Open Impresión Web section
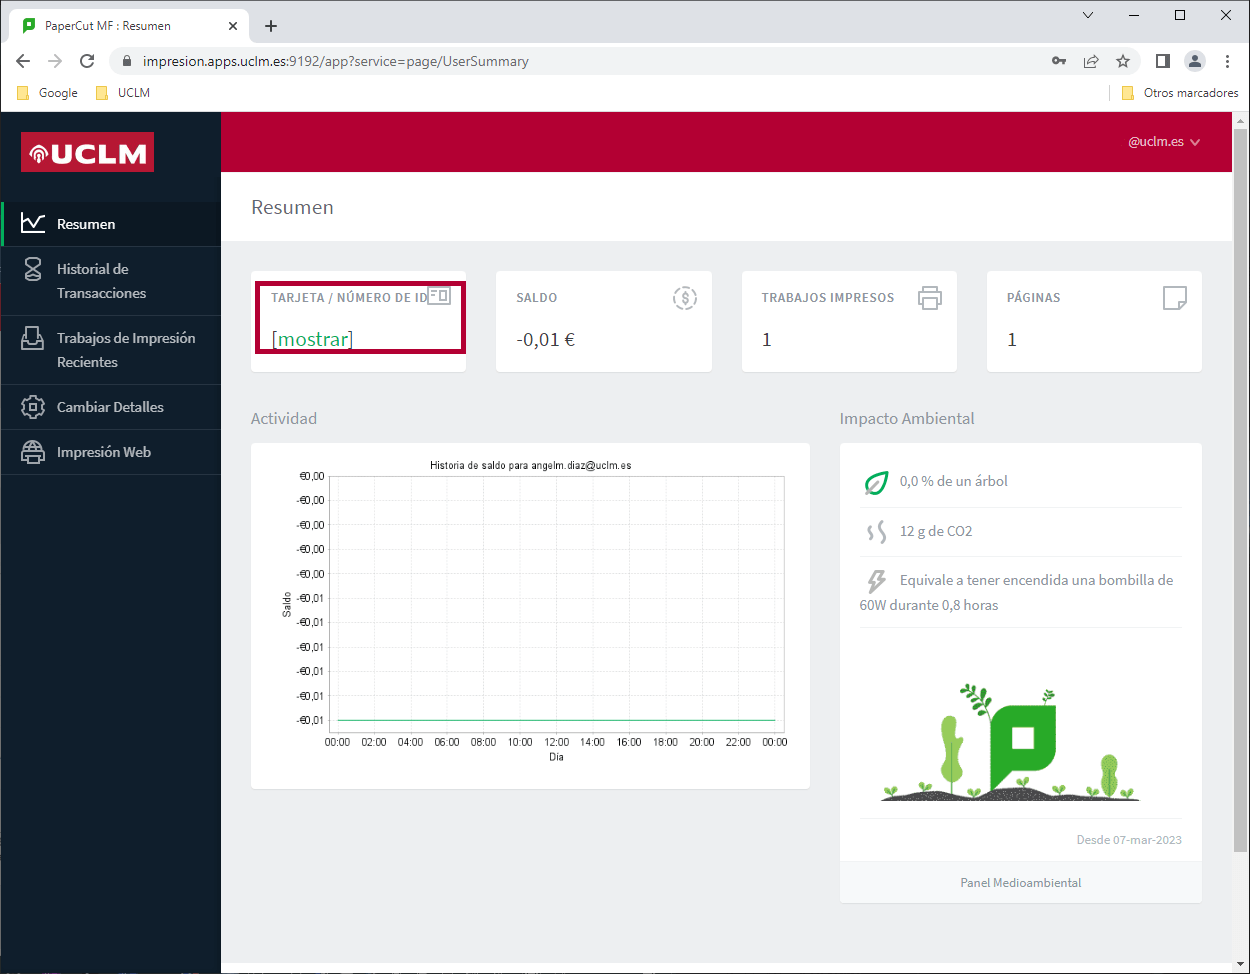 point(111,452)
